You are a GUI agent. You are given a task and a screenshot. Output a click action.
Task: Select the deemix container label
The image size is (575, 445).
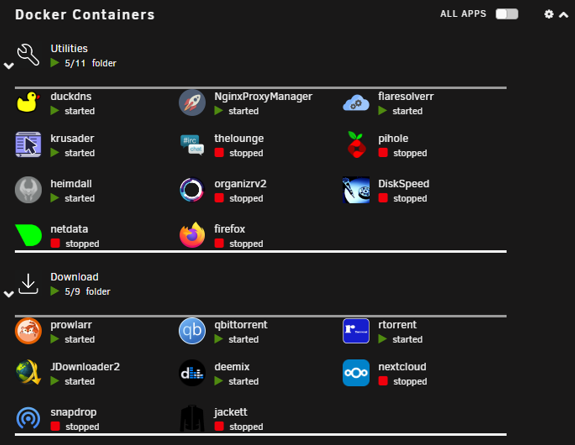pyautogui.click(x=232, y=366)
